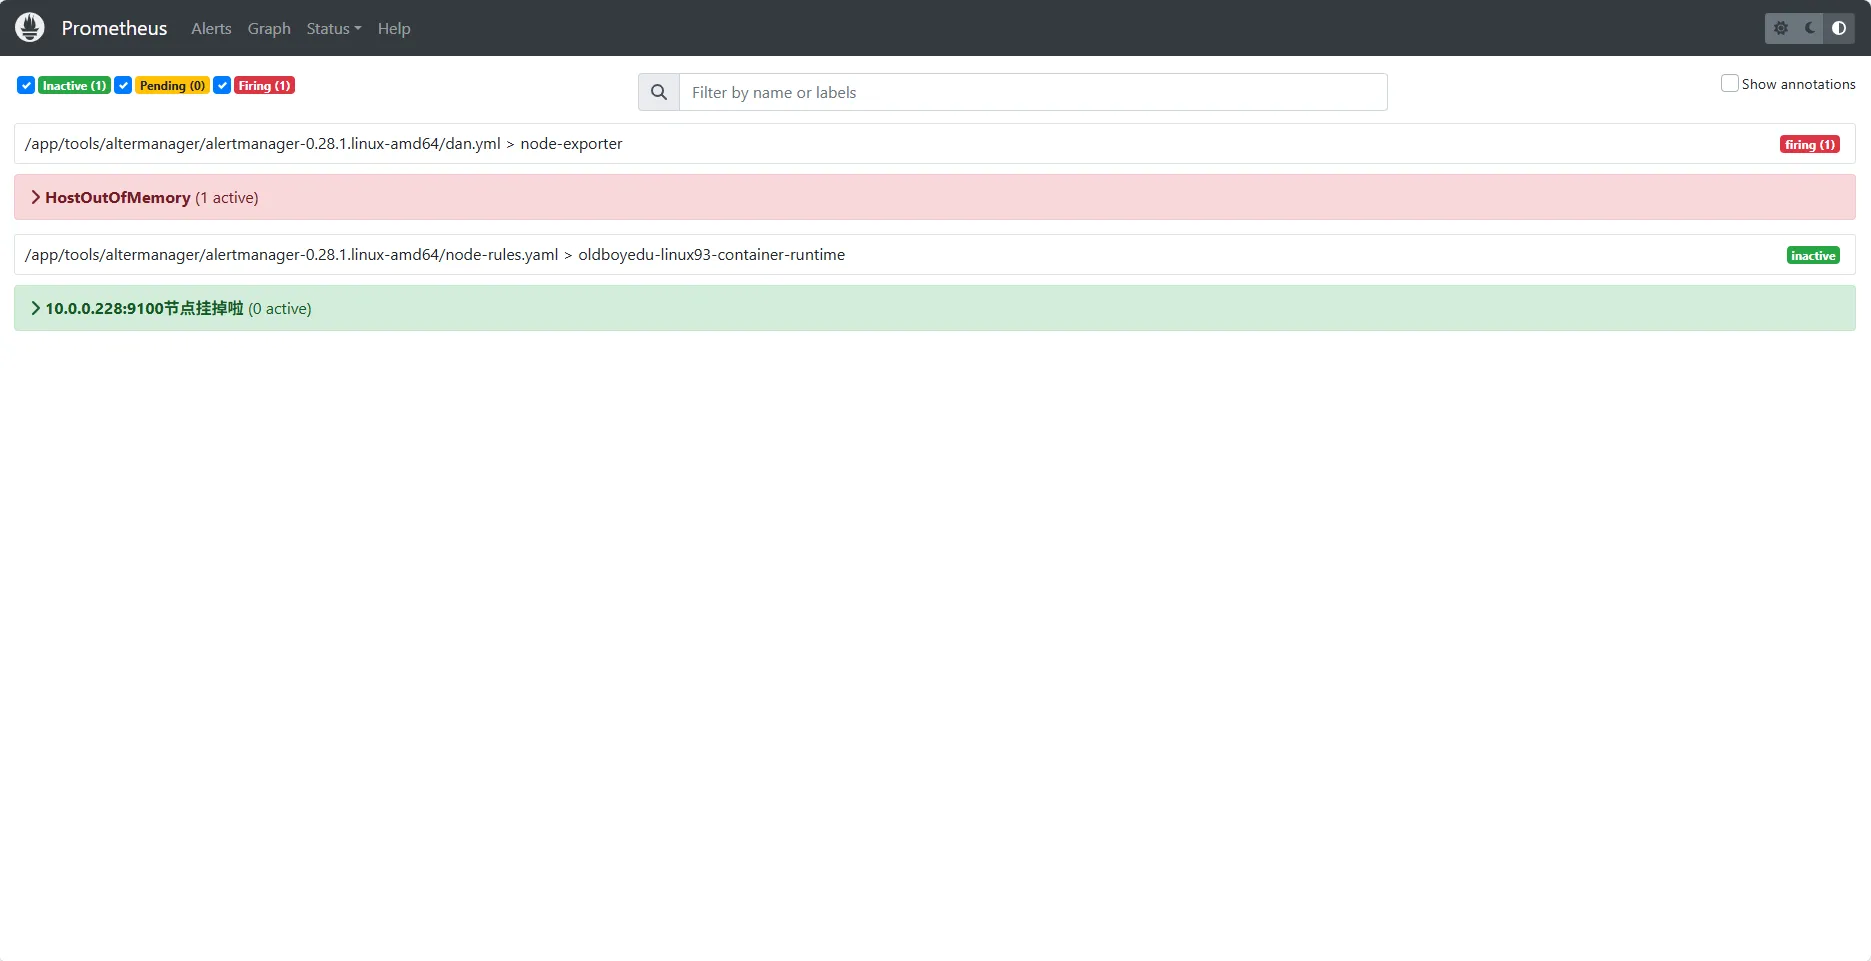
Task: Uncheck the Pending alerts filter checkbox
Action: 123,85
